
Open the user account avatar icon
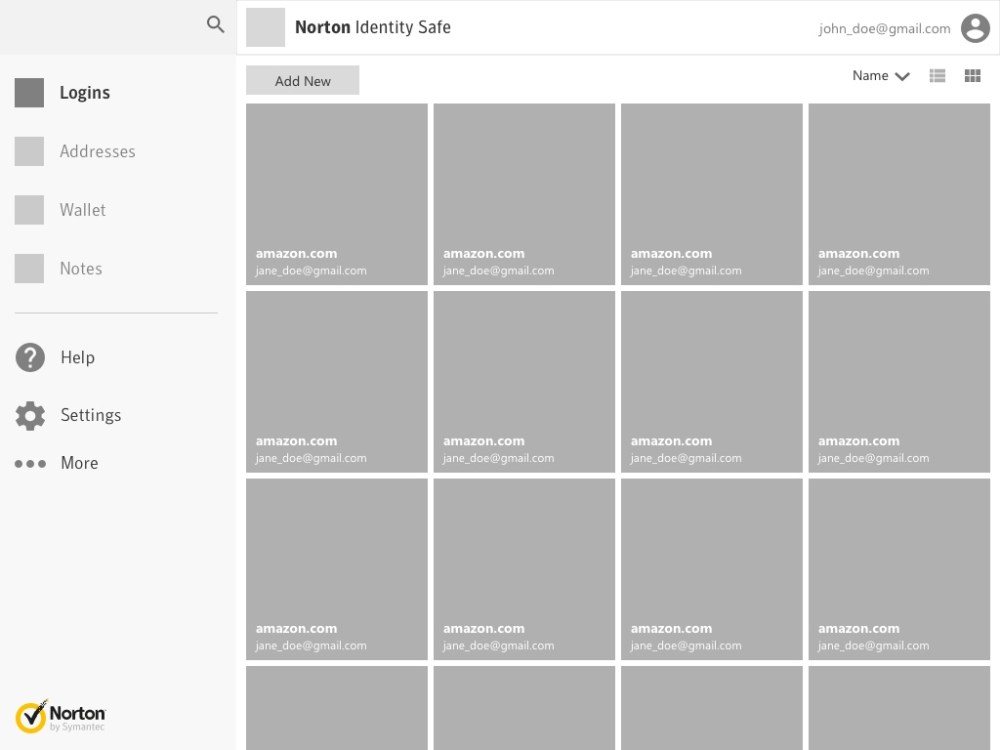pos(975,28)
